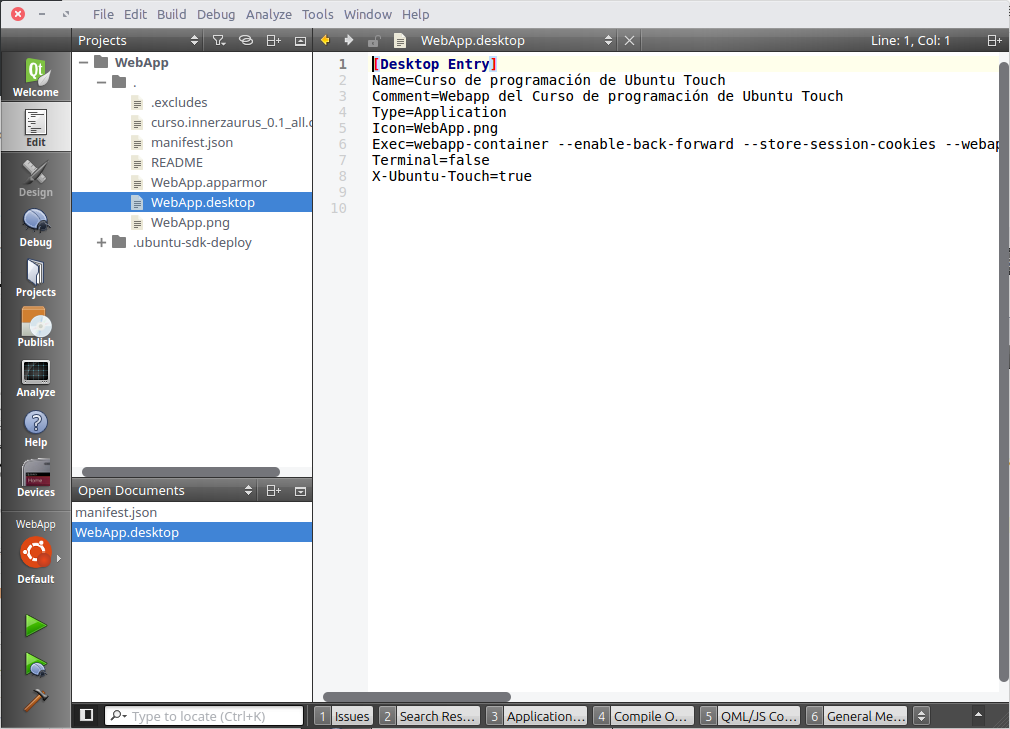This screenshot has width=1010, height=729.
Task: Open the Projects mode in sidebar
Action: tap(35, 278)
